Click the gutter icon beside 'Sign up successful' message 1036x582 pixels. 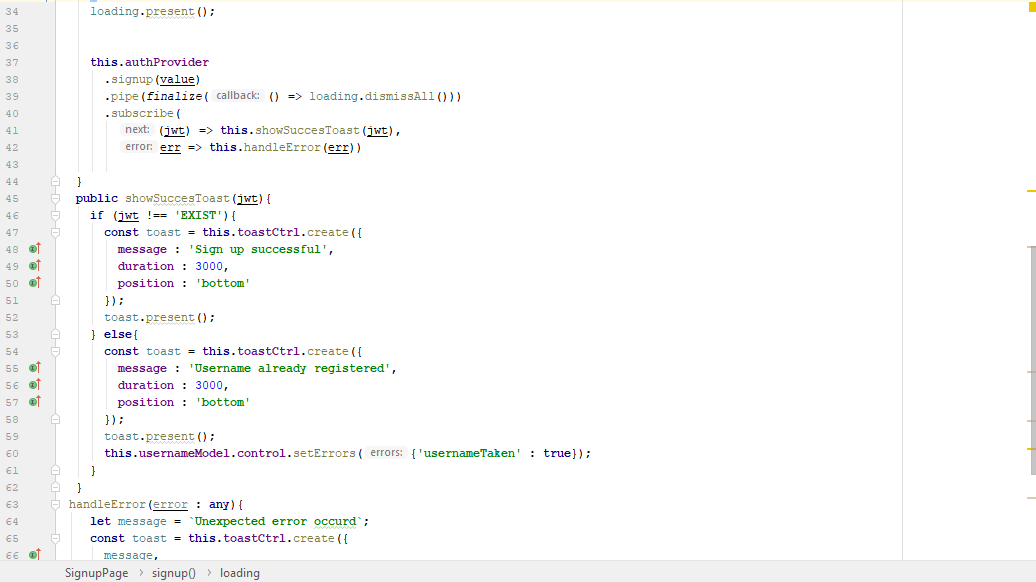(34, 249)
